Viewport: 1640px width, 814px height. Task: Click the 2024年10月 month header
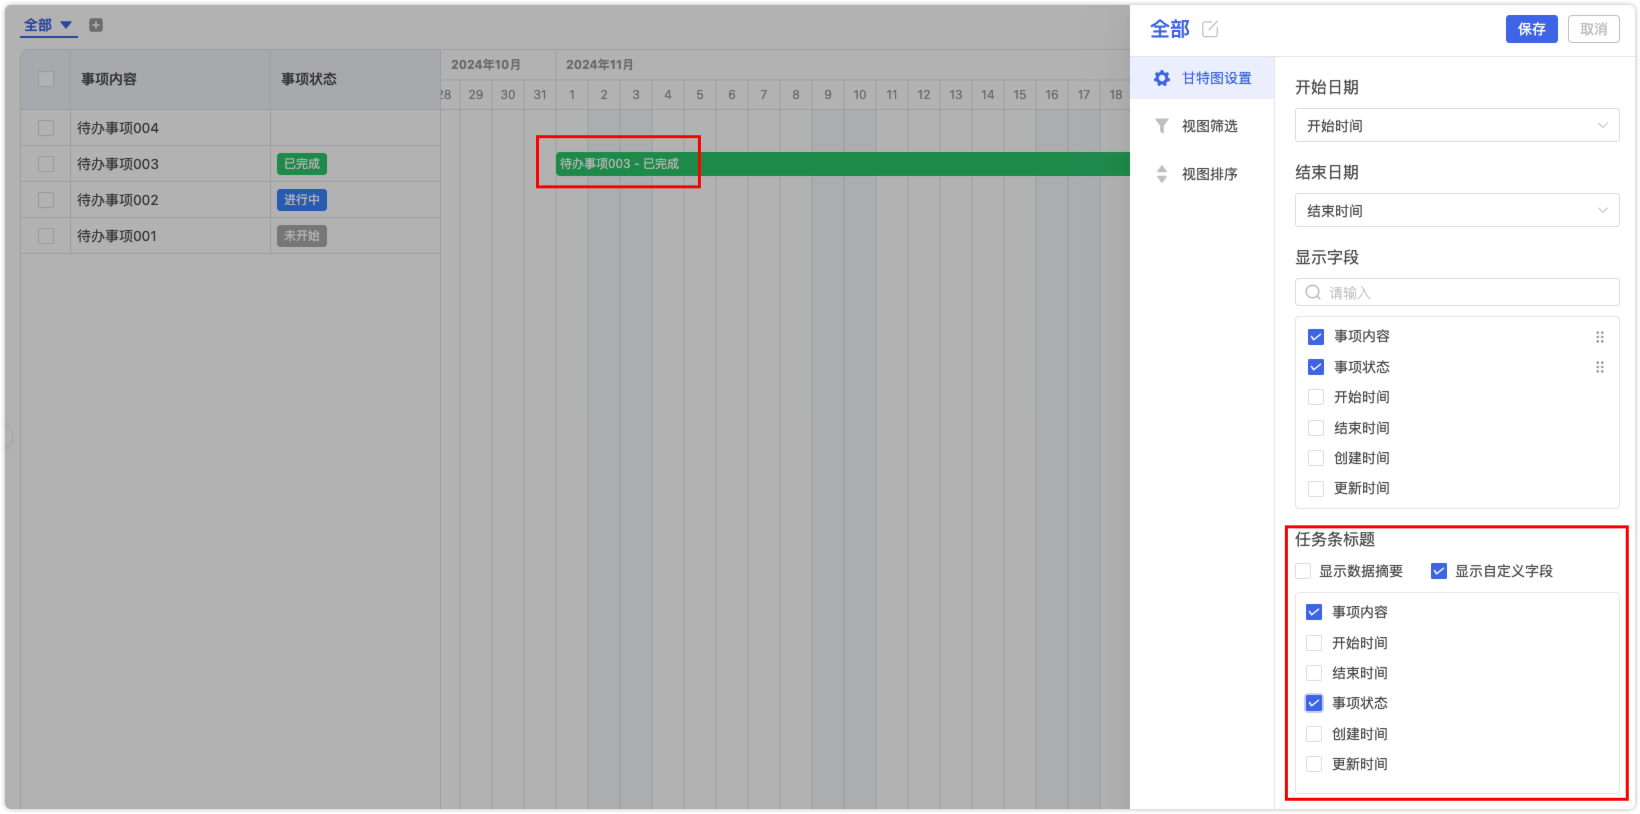click(486, 65)
